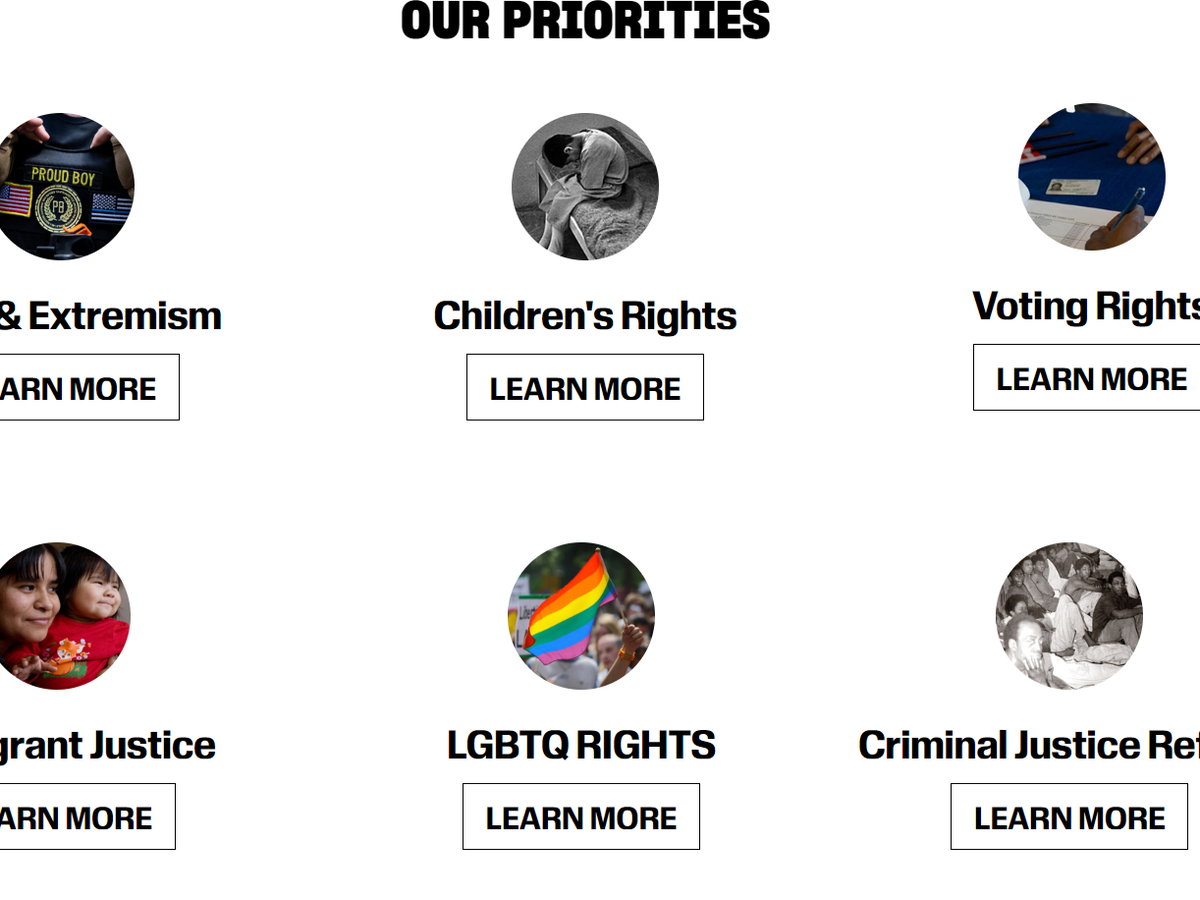Click the Immigrant Justice heading text
The image size is (1200, 900).
tap(106, 745)
